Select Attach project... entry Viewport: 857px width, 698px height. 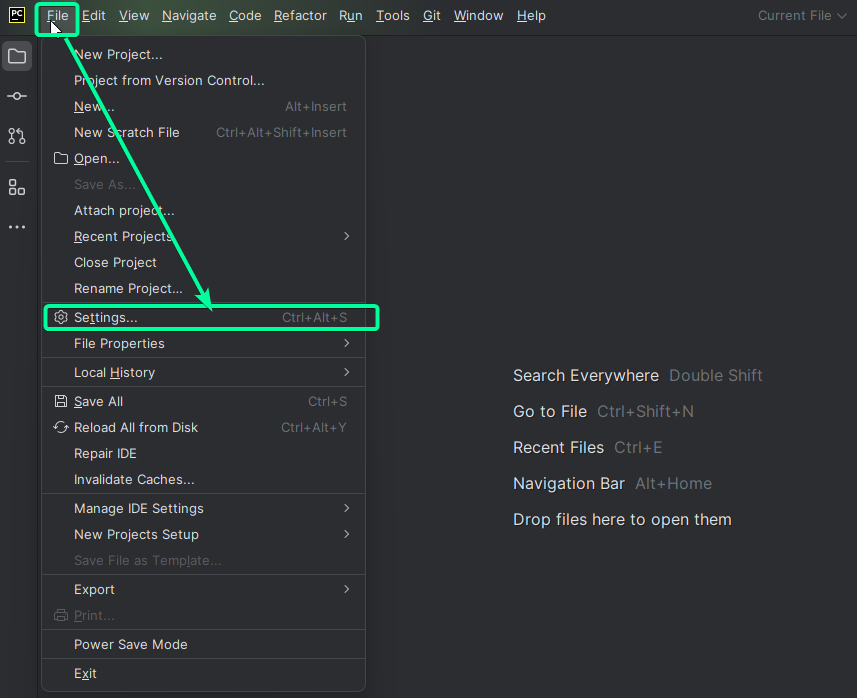point(203,210)
